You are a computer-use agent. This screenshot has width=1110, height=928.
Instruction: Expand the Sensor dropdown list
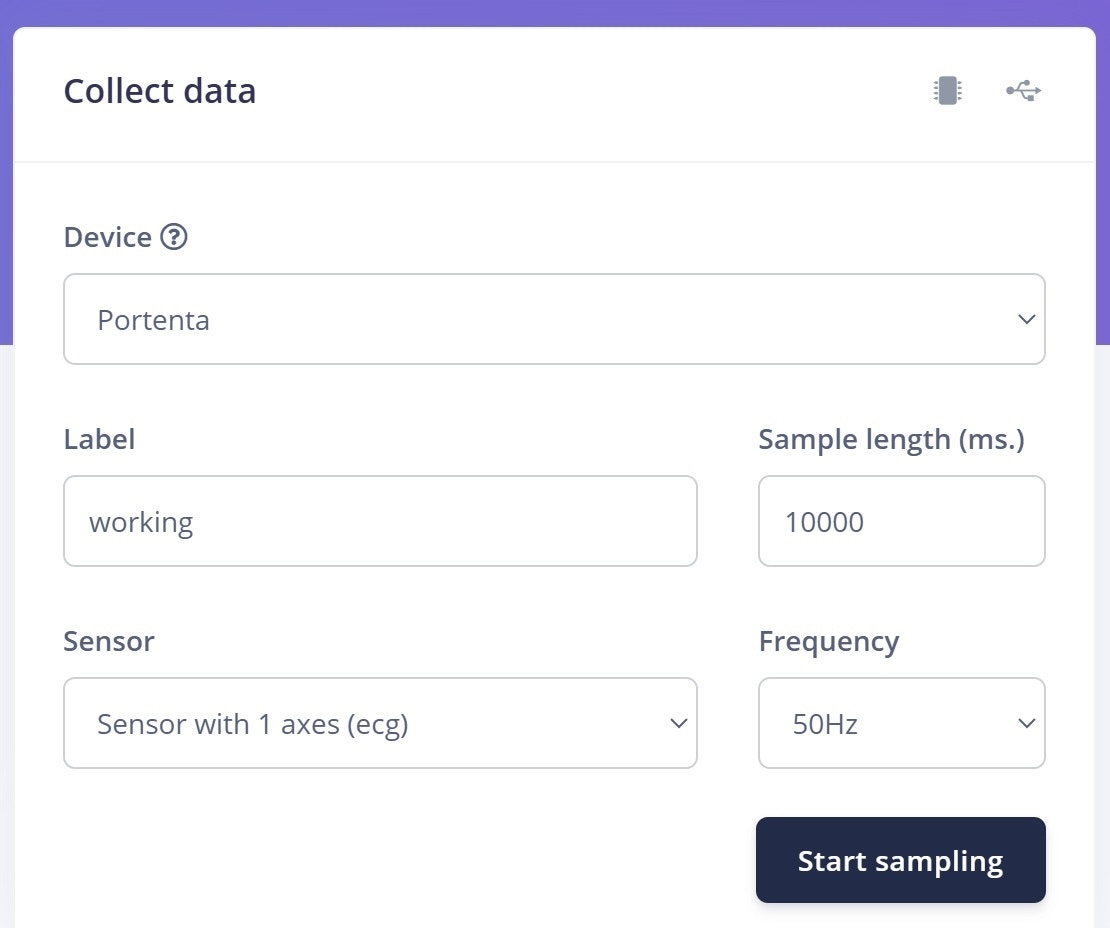click(x=380, y=723)
